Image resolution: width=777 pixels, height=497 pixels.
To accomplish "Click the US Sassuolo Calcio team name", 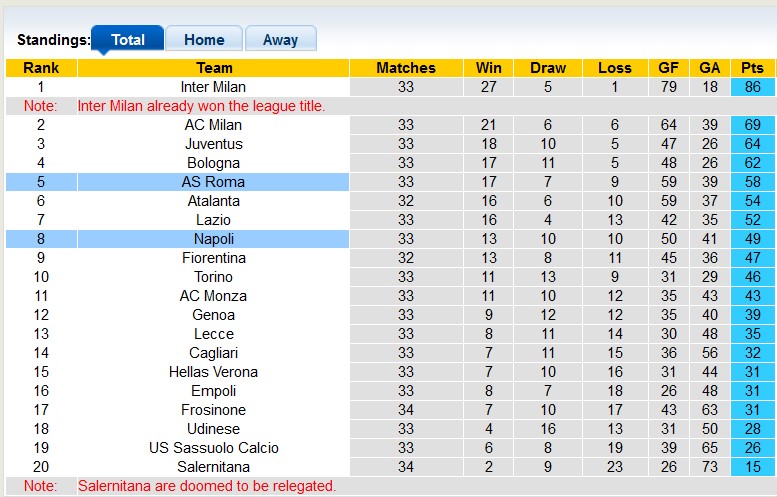I will tap(213, 448).
